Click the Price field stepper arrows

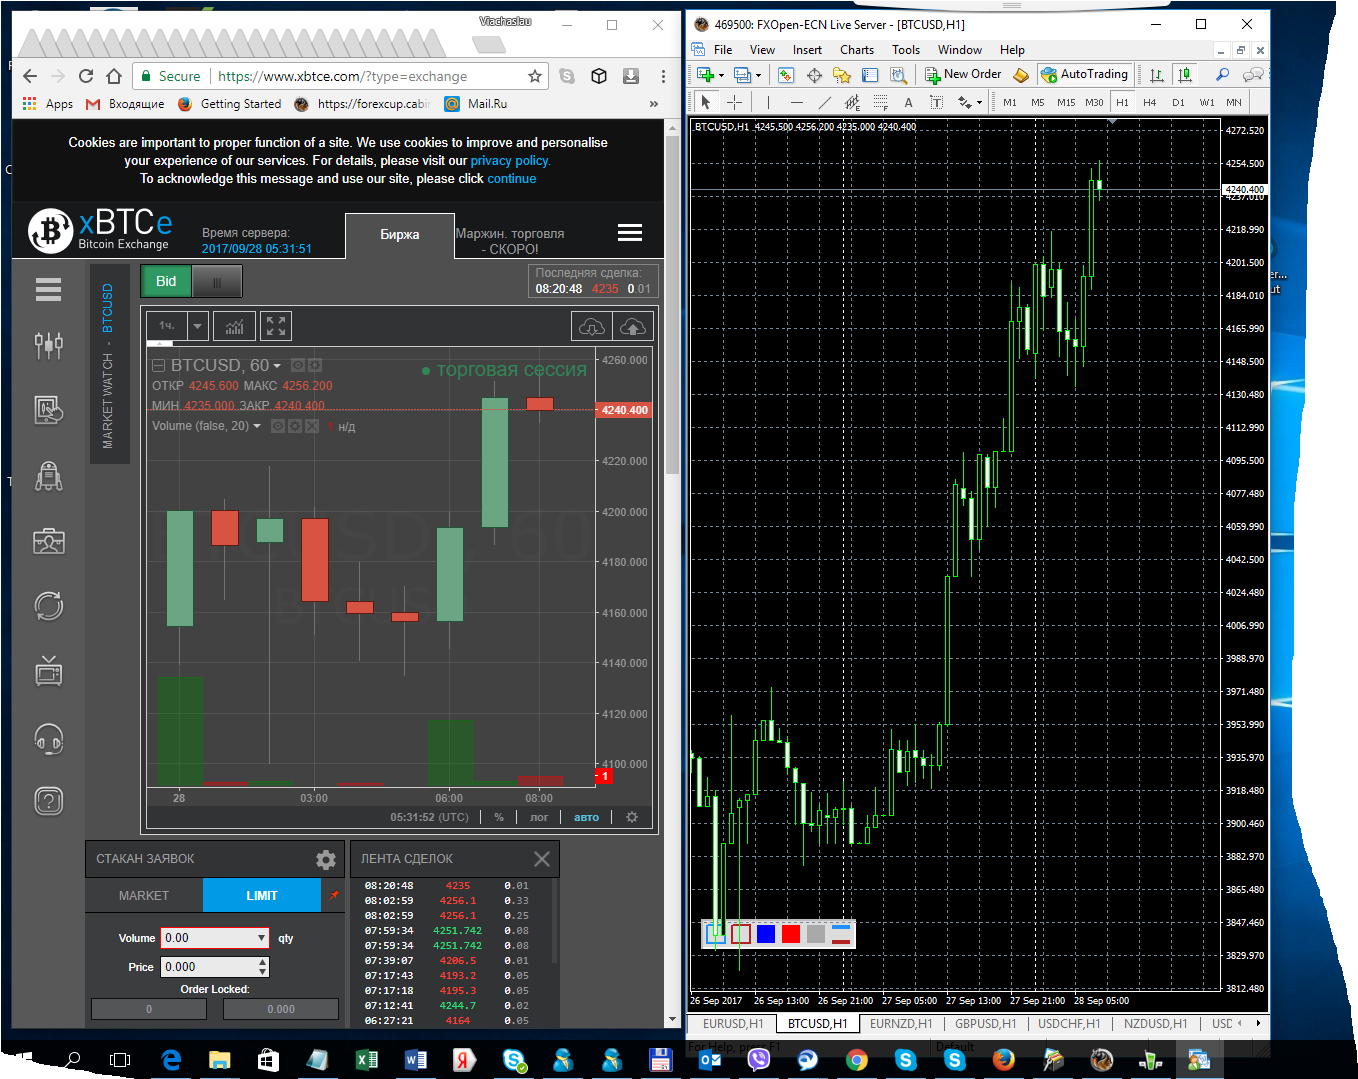[x=263, y=967]
